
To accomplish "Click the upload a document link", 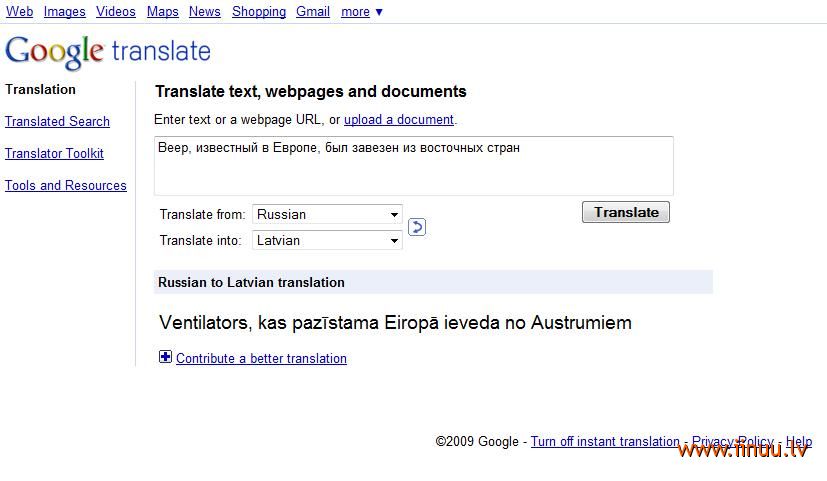I will click(399, 120).
